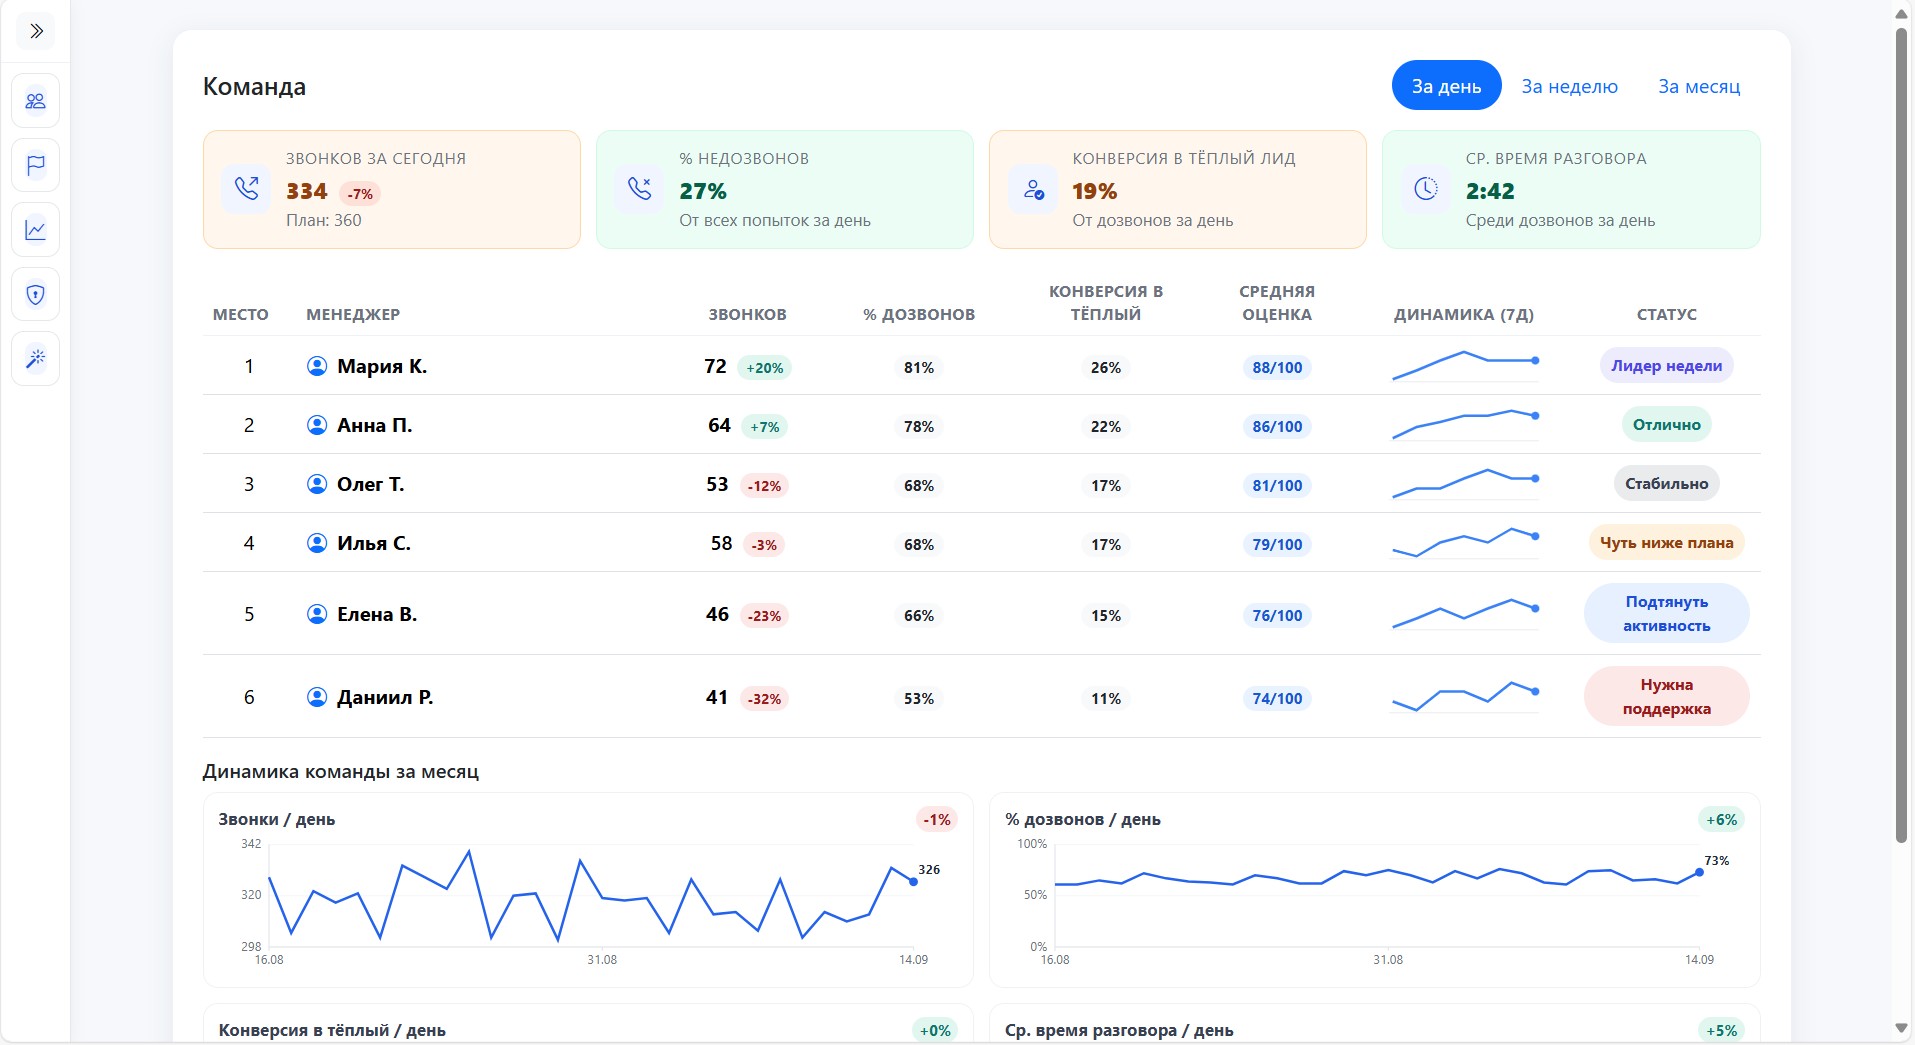Click the 53% dial rate for Даниил Р.

pyautogui.click(x=918, y=699)
